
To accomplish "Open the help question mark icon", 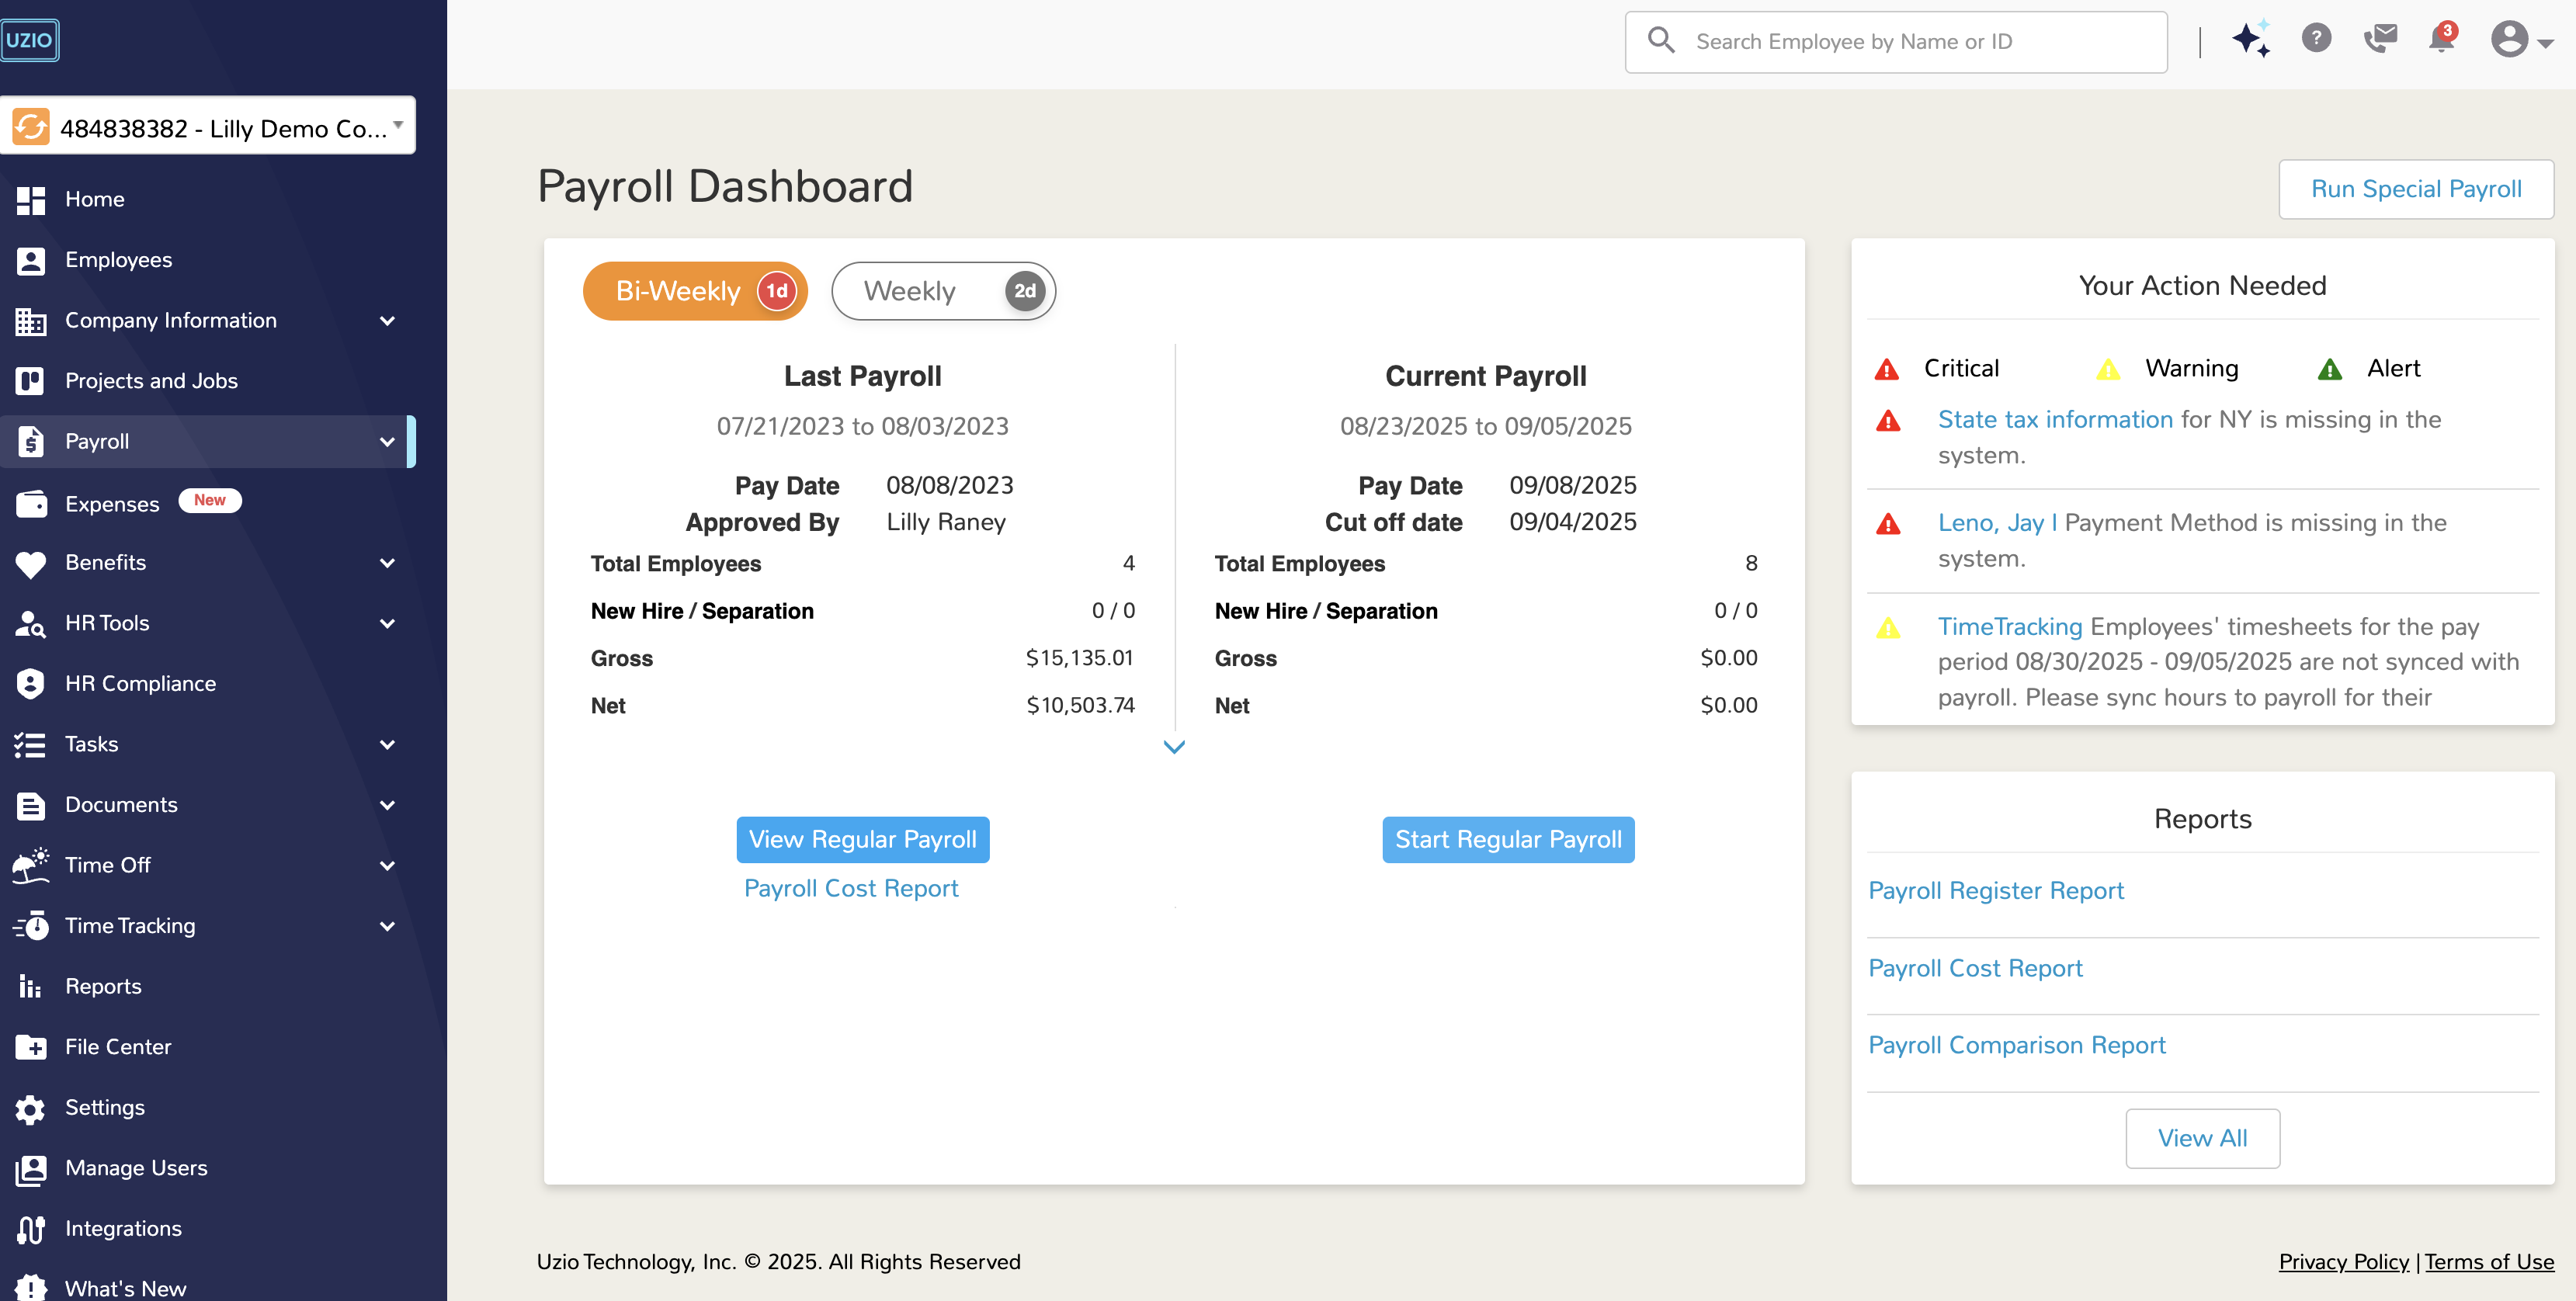I will (x=2316, y=39).
